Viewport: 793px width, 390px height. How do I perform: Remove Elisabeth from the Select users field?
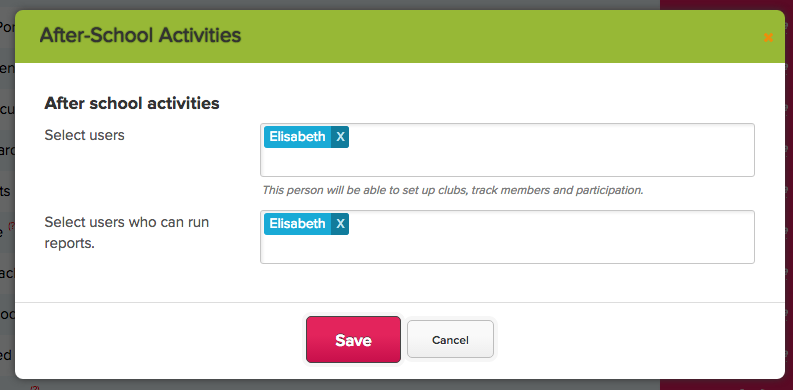pyautogui.click(x=340, y=137)
